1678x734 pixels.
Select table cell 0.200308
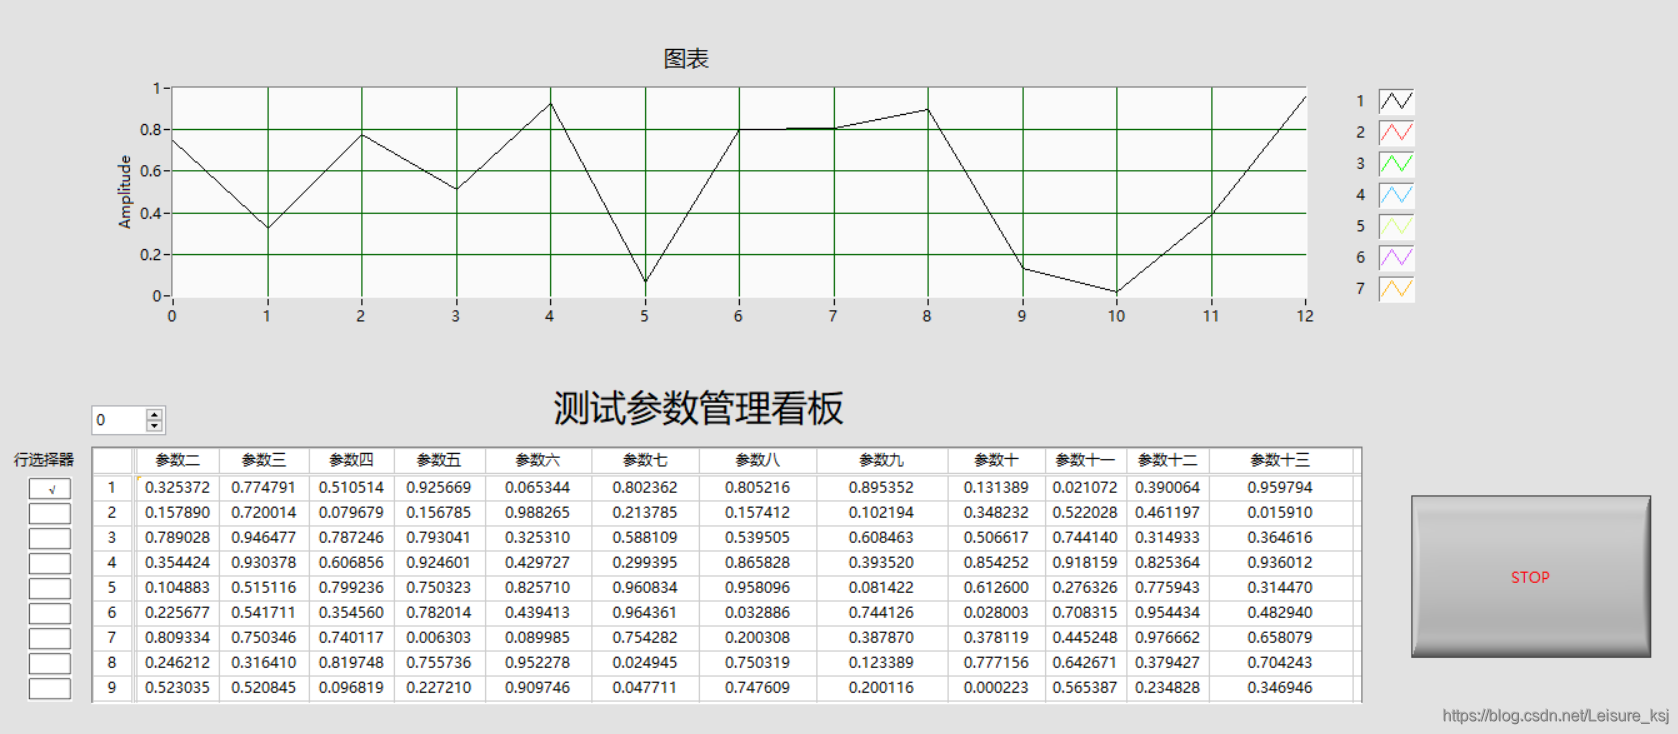coord(757,638)
